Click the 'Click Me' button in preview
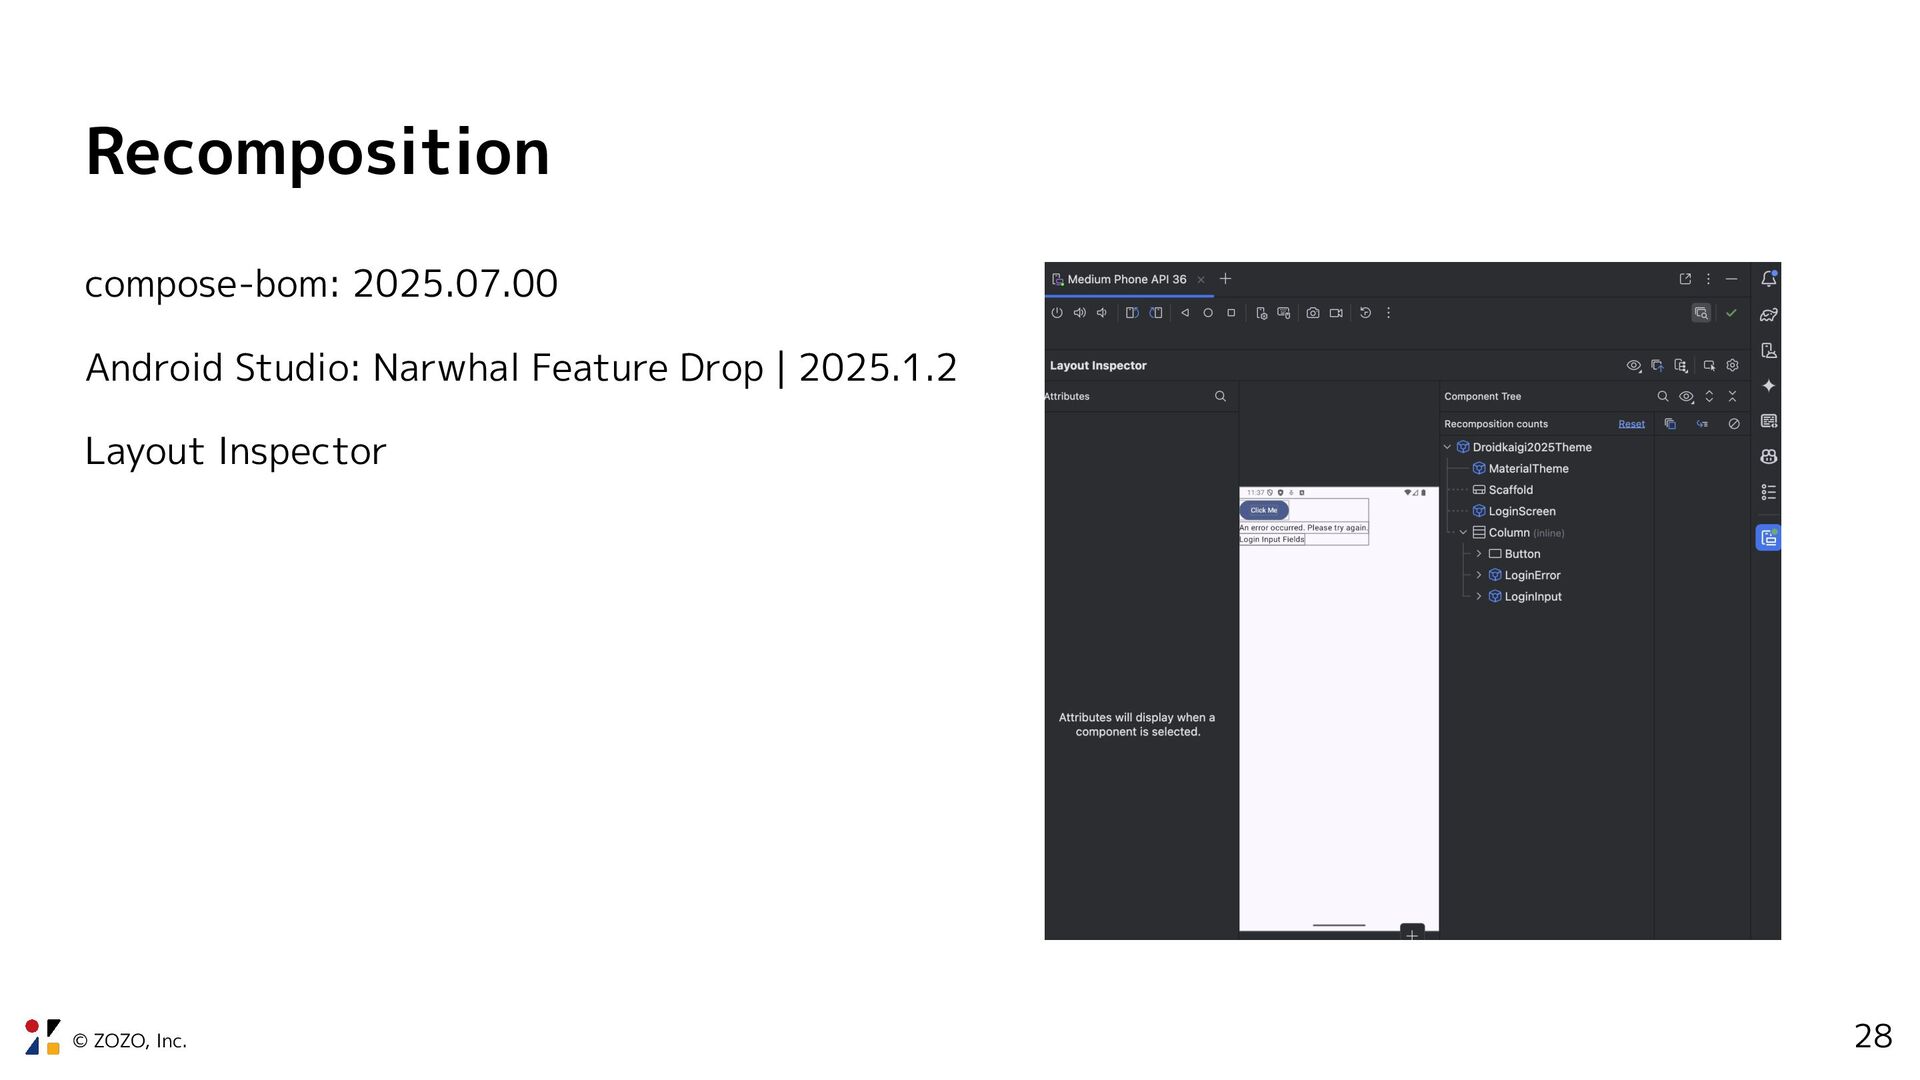The image size is (1920, 1080). coord(1264,510)
